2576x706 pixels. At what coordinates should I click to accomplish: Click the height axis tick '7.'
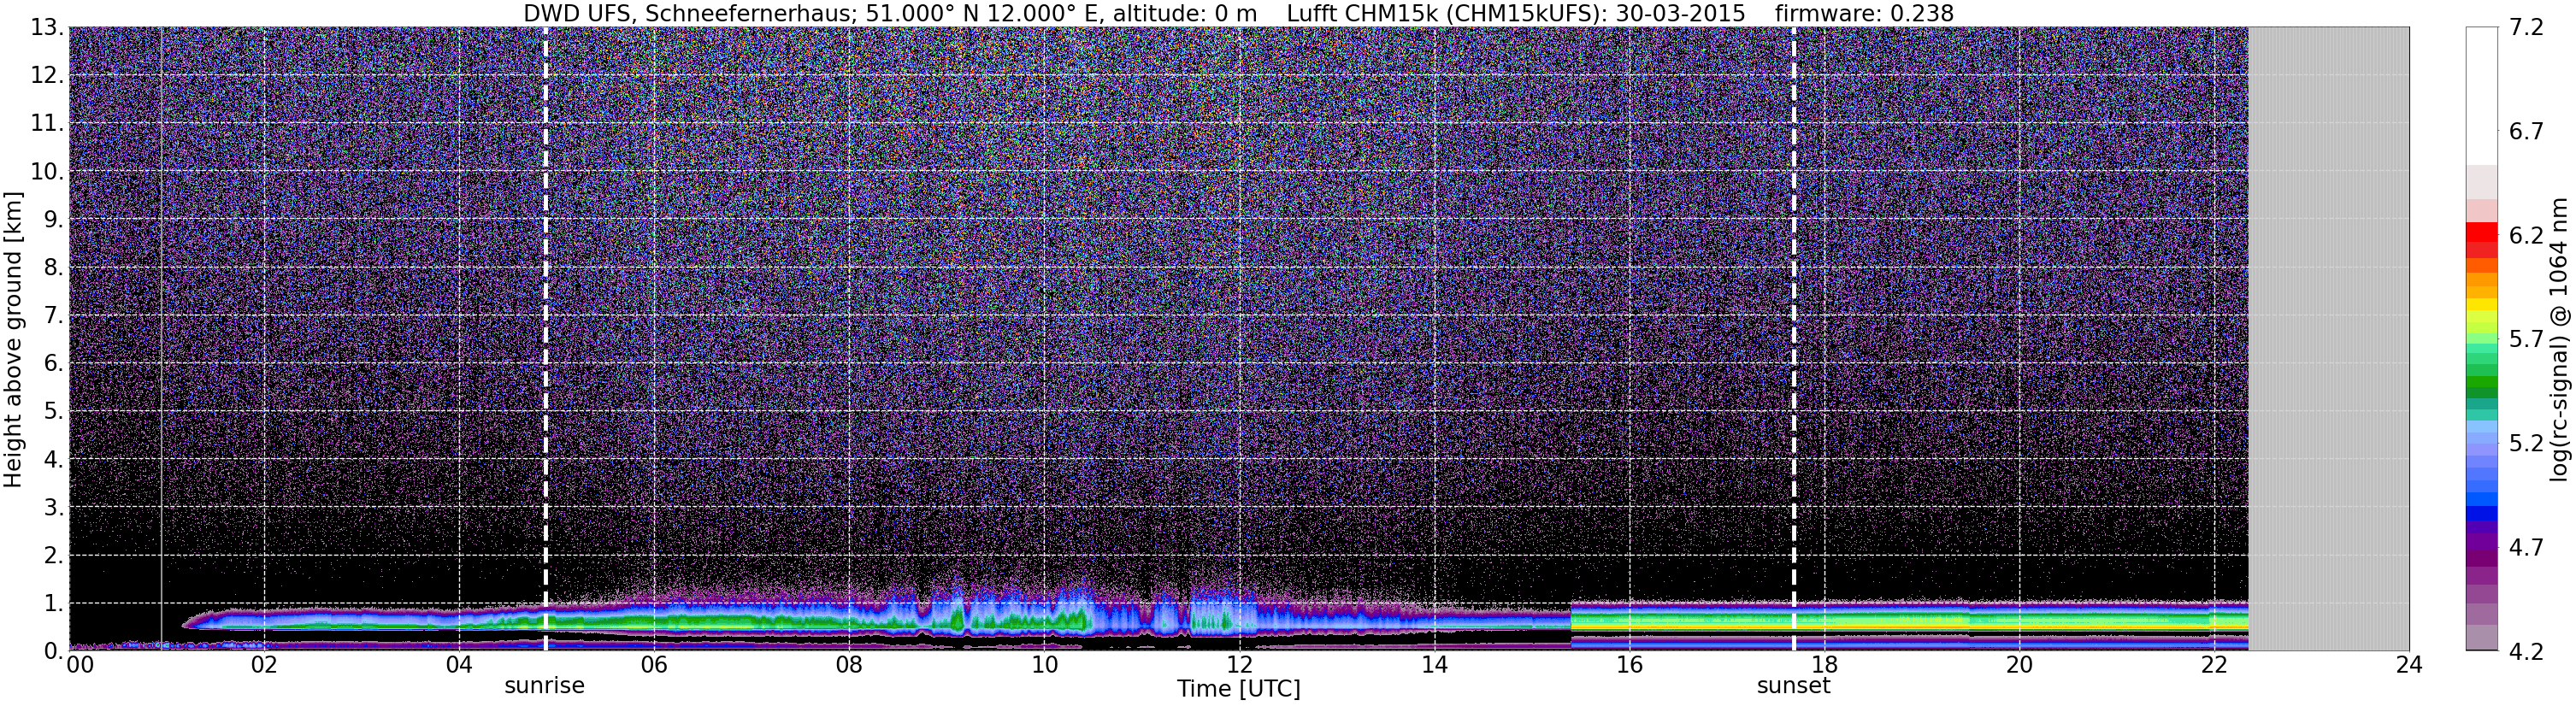(x=53, y=316)
